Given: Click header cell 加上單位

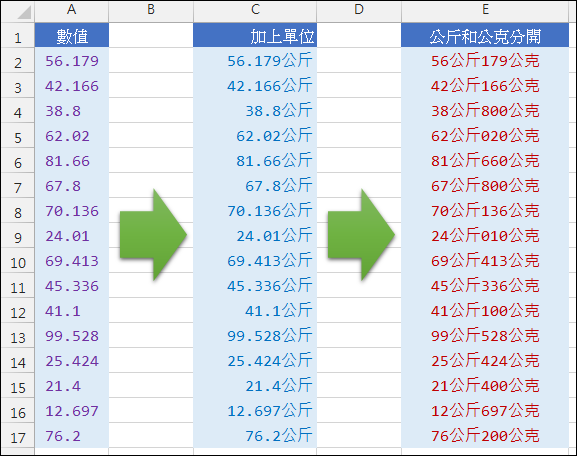Looking at the screenshot, I should pyautogui.click(x=255, y=35).
